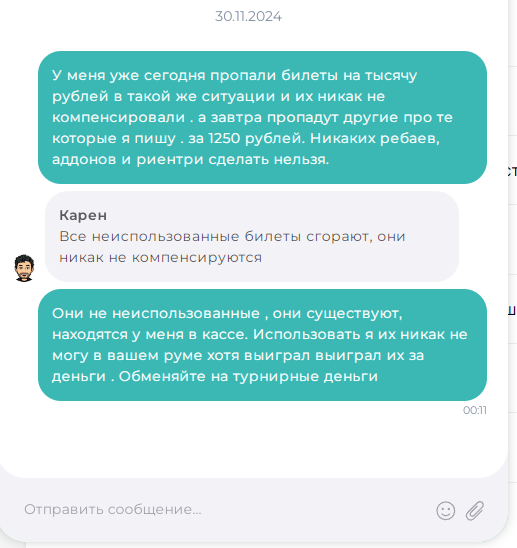Click the message starting 'Они не неиспользованные'

tap(262, 345)
